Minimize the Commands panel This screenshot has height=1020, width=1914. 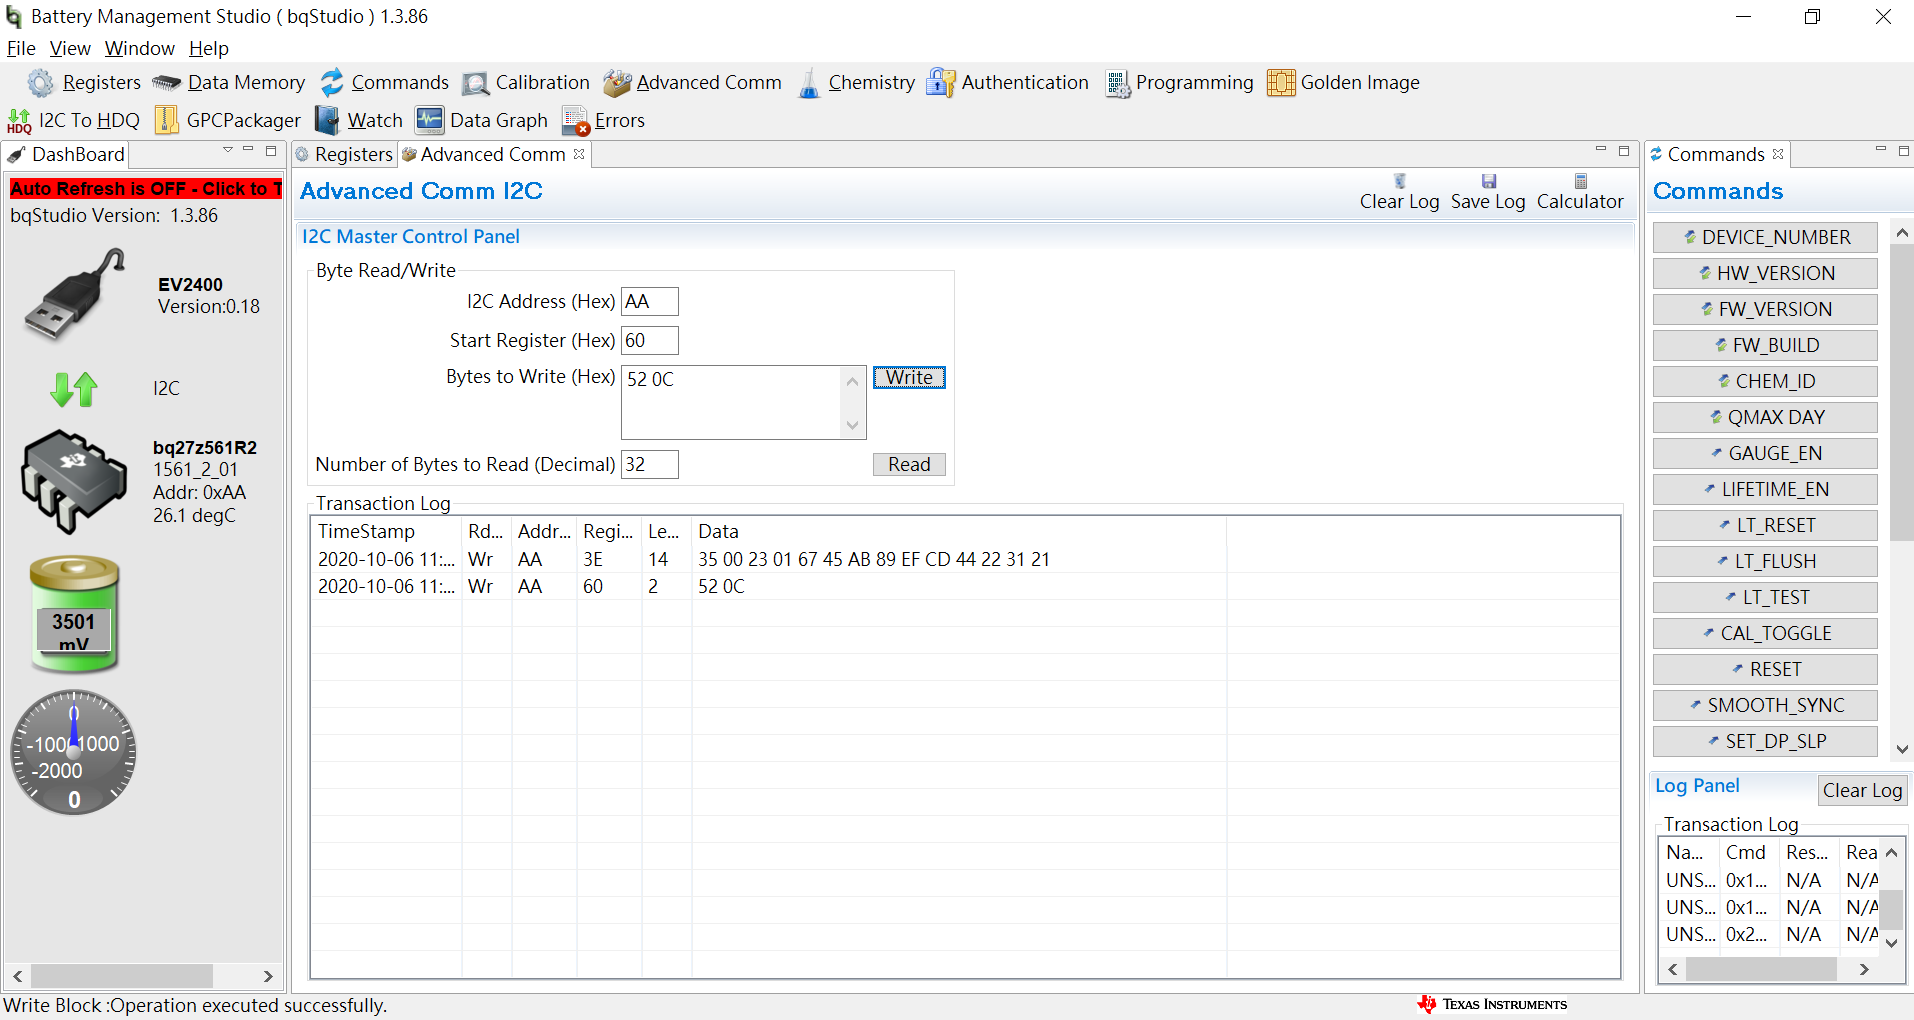(x=1881, y=150)
